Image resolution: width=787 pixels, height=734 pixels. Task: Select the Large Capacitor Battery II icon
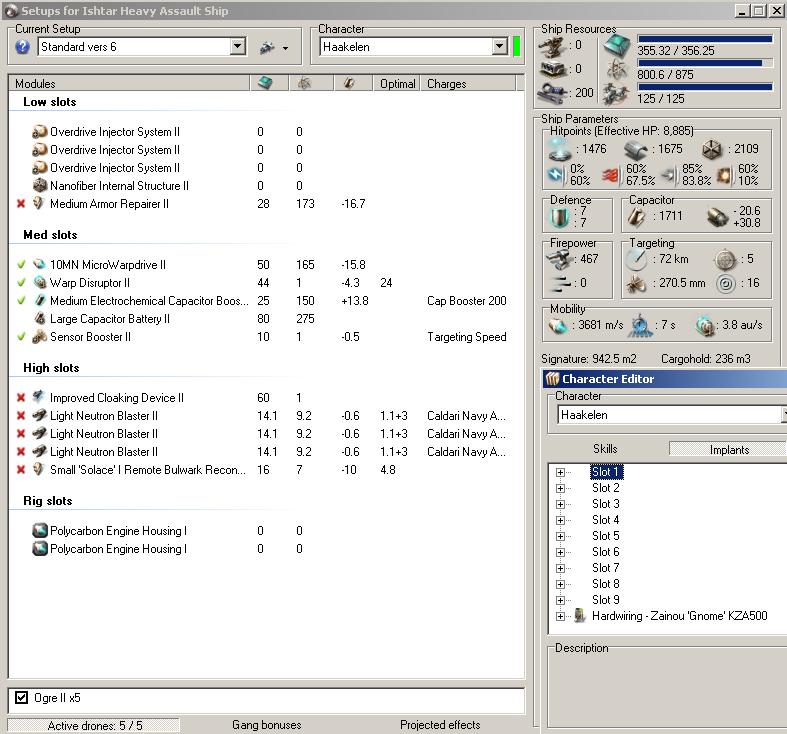click(x=40, y=319)
